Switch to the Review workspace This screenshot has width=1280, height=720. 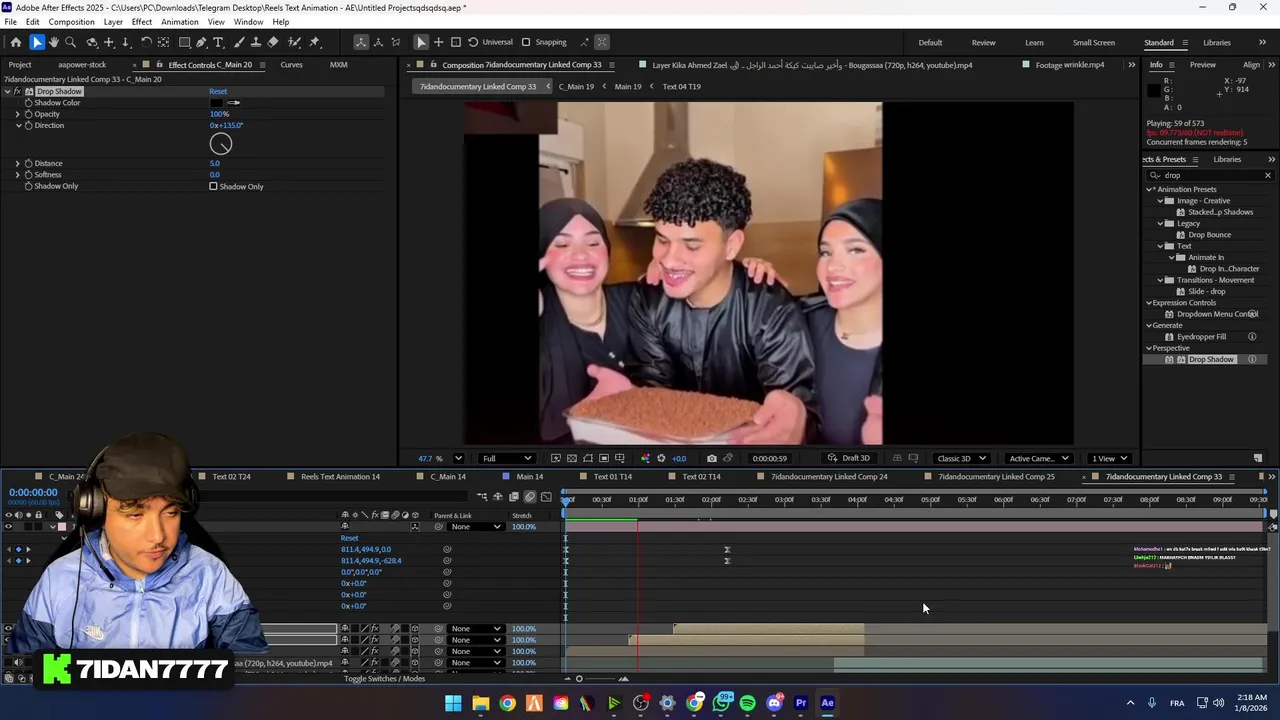[x=983, y=42]
